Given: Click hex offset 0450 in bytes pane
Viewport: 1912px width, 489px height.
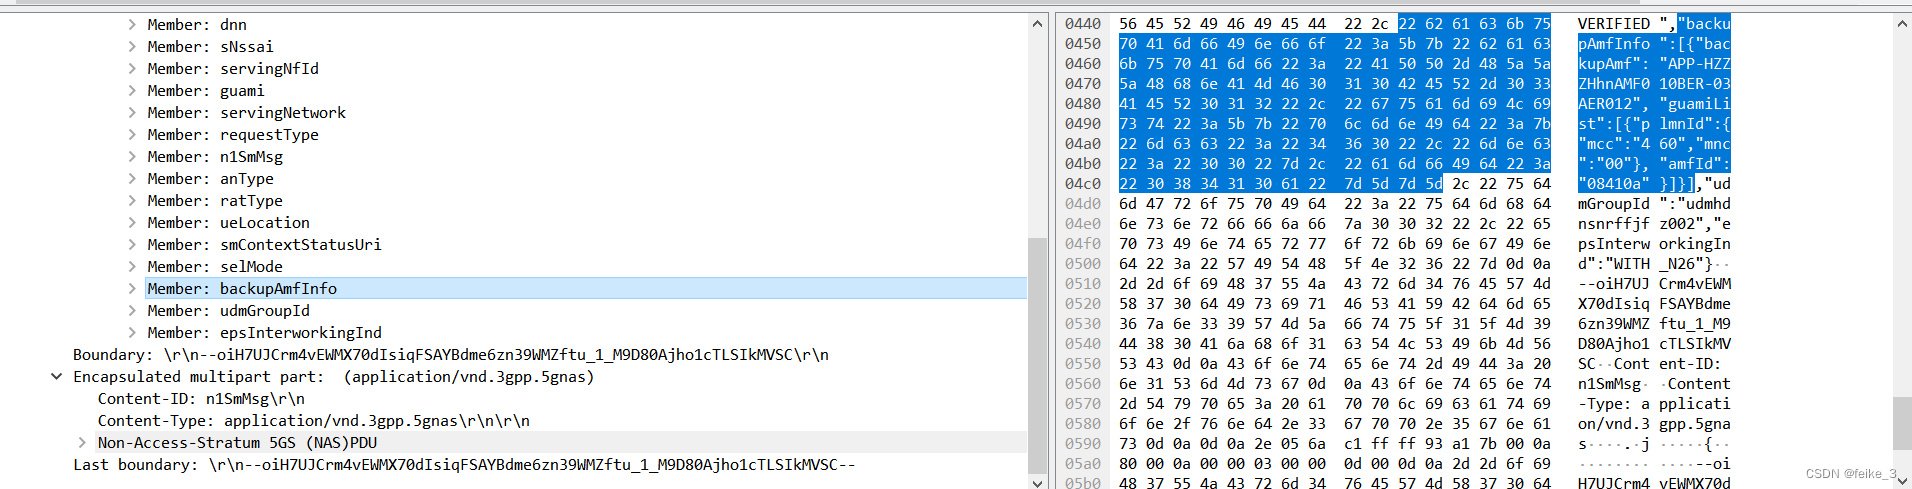Looking at the screenshot, I should point(1083,43).
